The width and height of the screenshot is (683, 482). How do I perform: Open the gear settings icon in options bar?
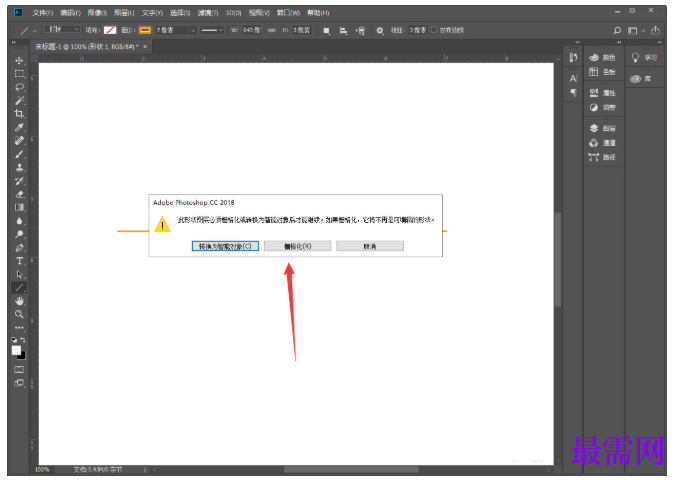point(380,30)
